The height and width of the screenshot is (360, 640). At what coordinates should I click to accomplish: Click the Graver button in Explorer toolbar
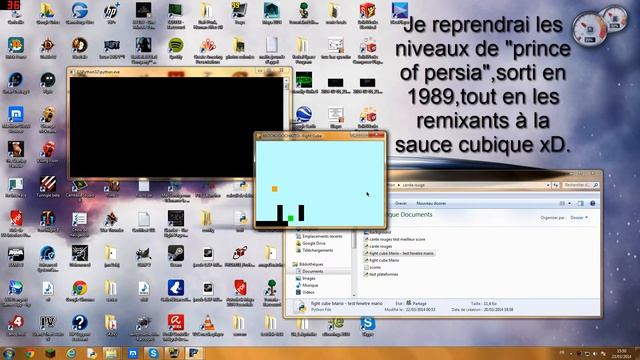click(x=401, y=203)
